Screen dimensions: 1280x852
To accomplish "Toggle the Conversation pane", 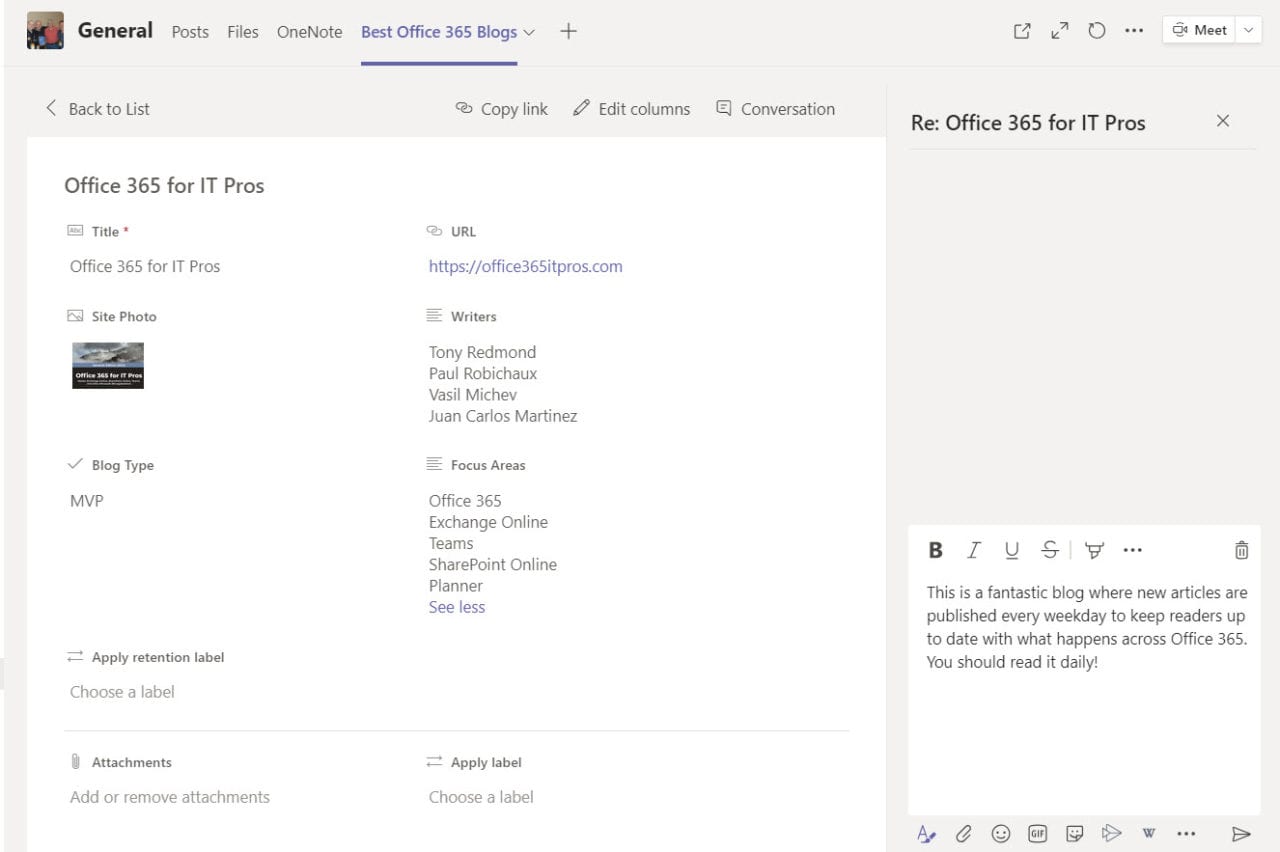I will 776,109.
